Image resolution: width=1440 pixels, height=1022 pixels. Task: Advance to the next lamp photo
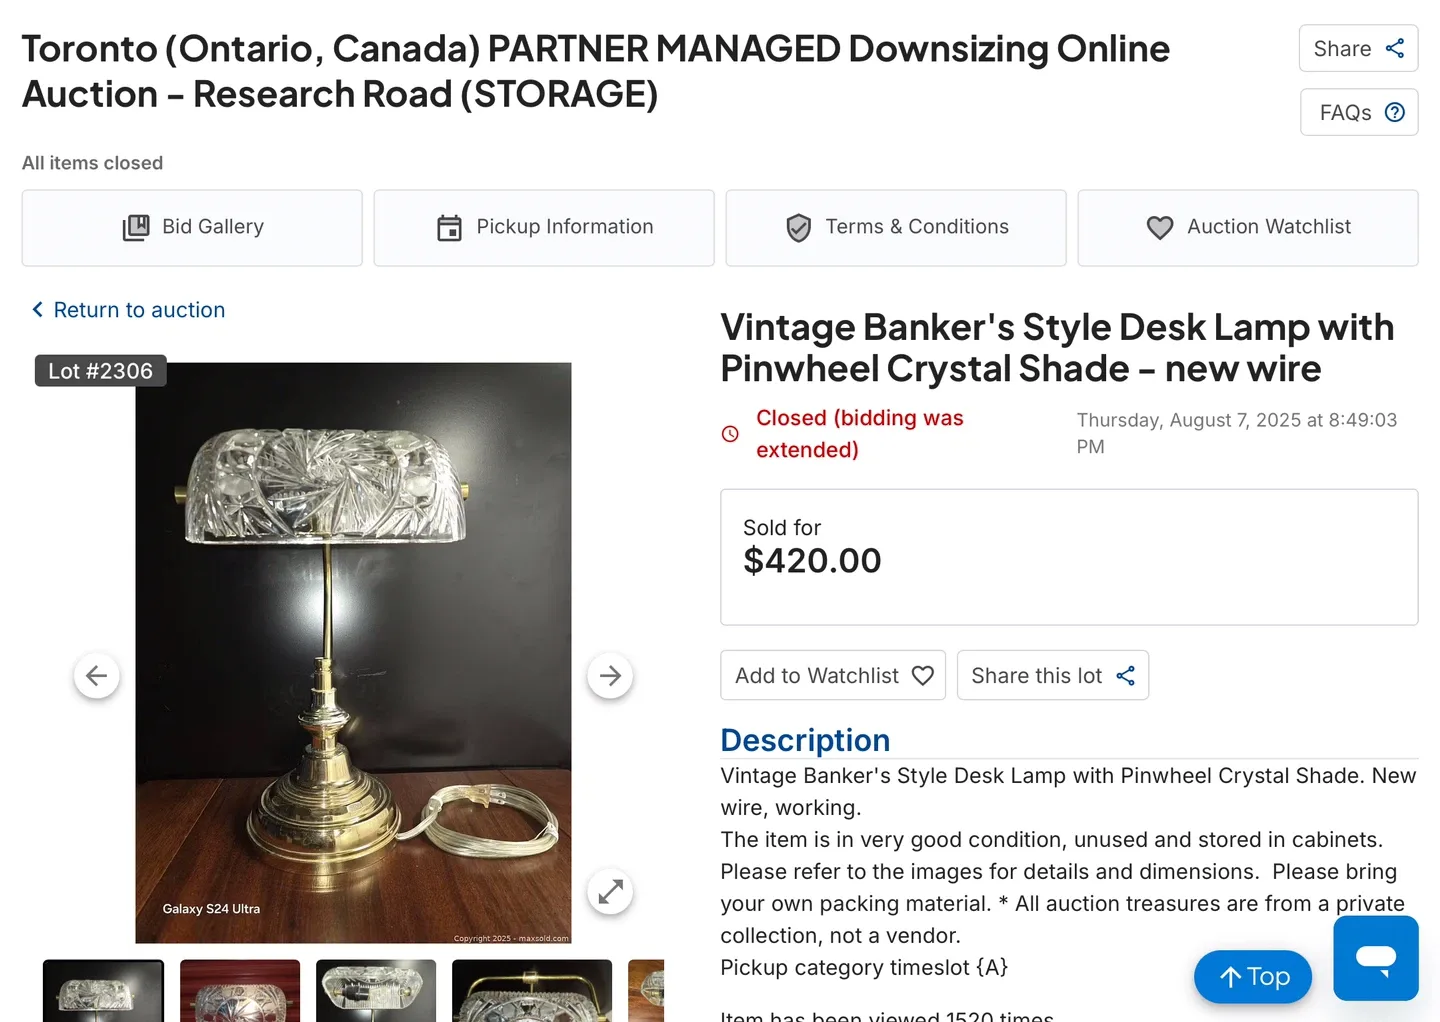[610, 676]
